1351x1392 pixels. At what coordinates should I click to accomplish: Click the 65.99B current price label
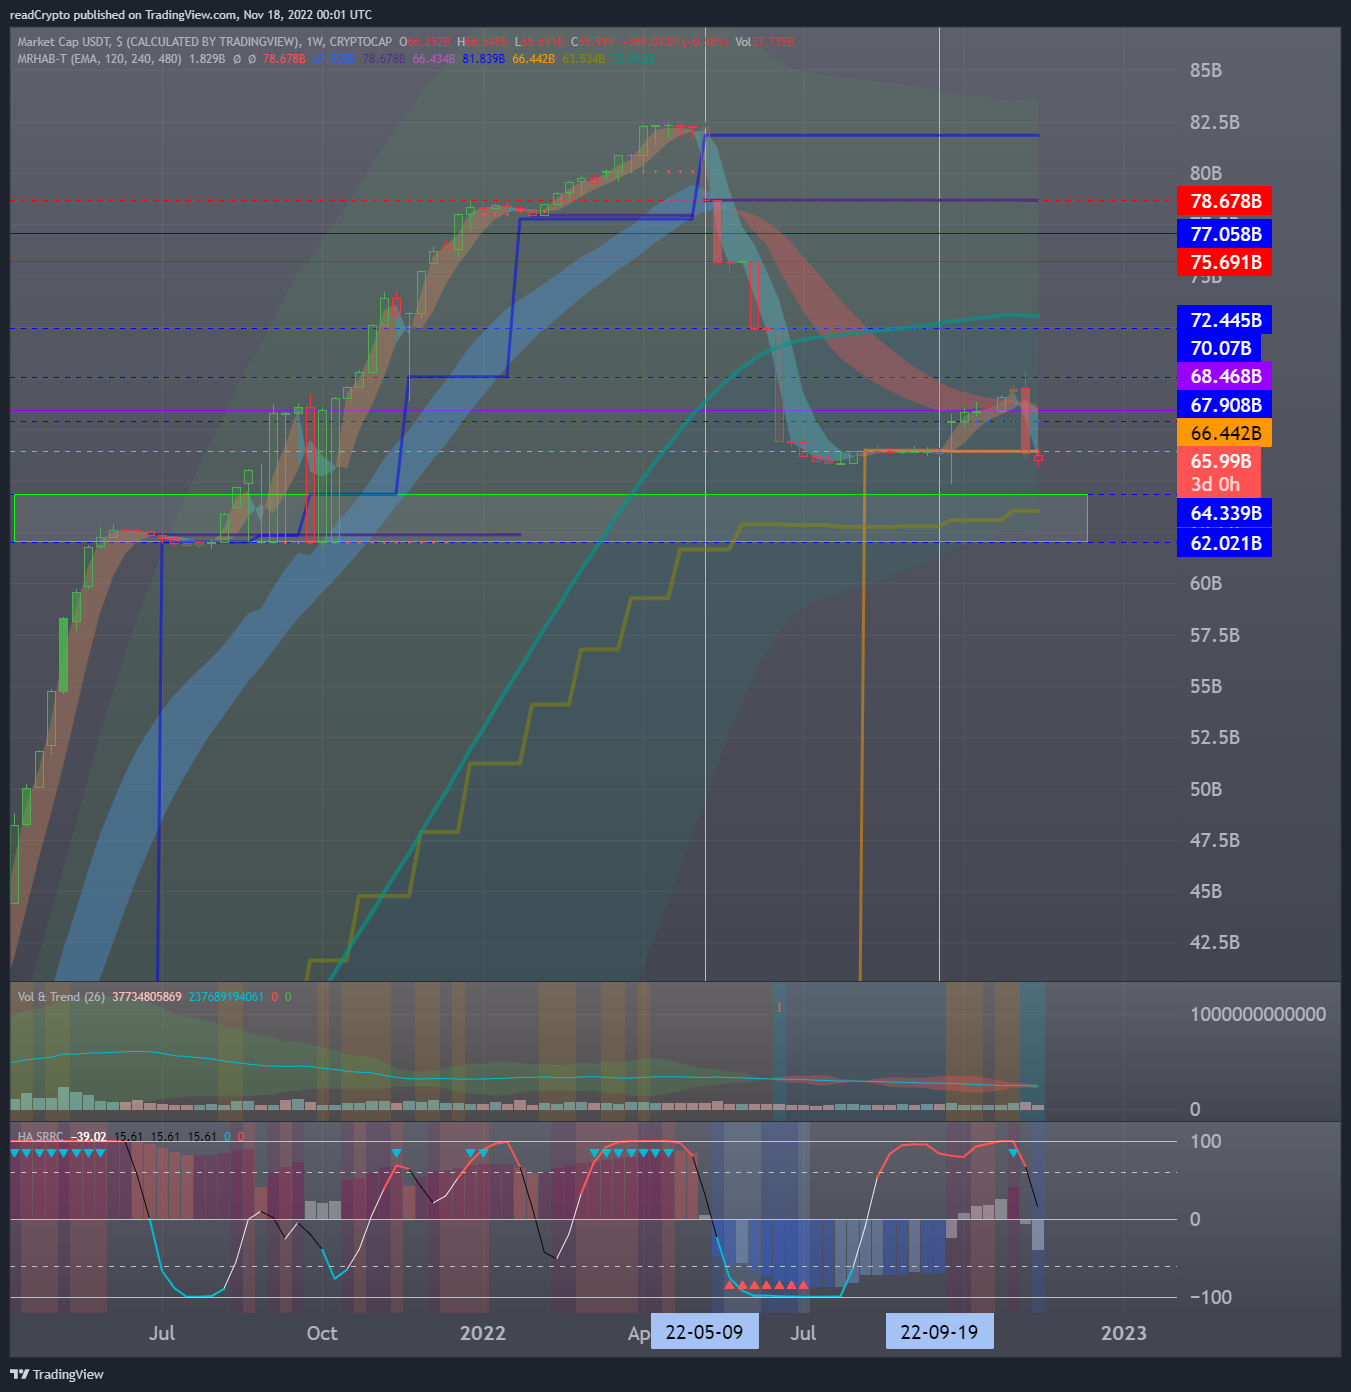(x=1220, y=461)
